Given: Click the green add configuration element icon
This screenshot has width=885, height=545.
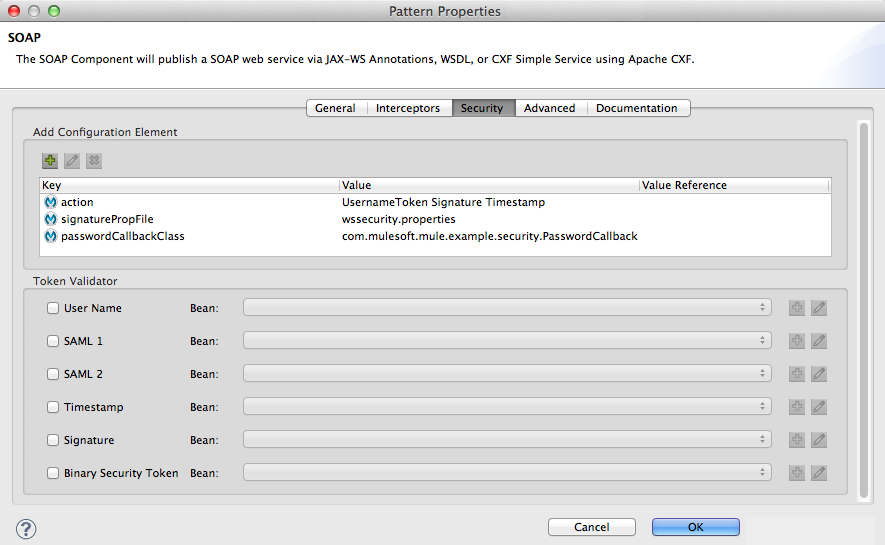Looking at the screenshot, I should pos(50,160).
